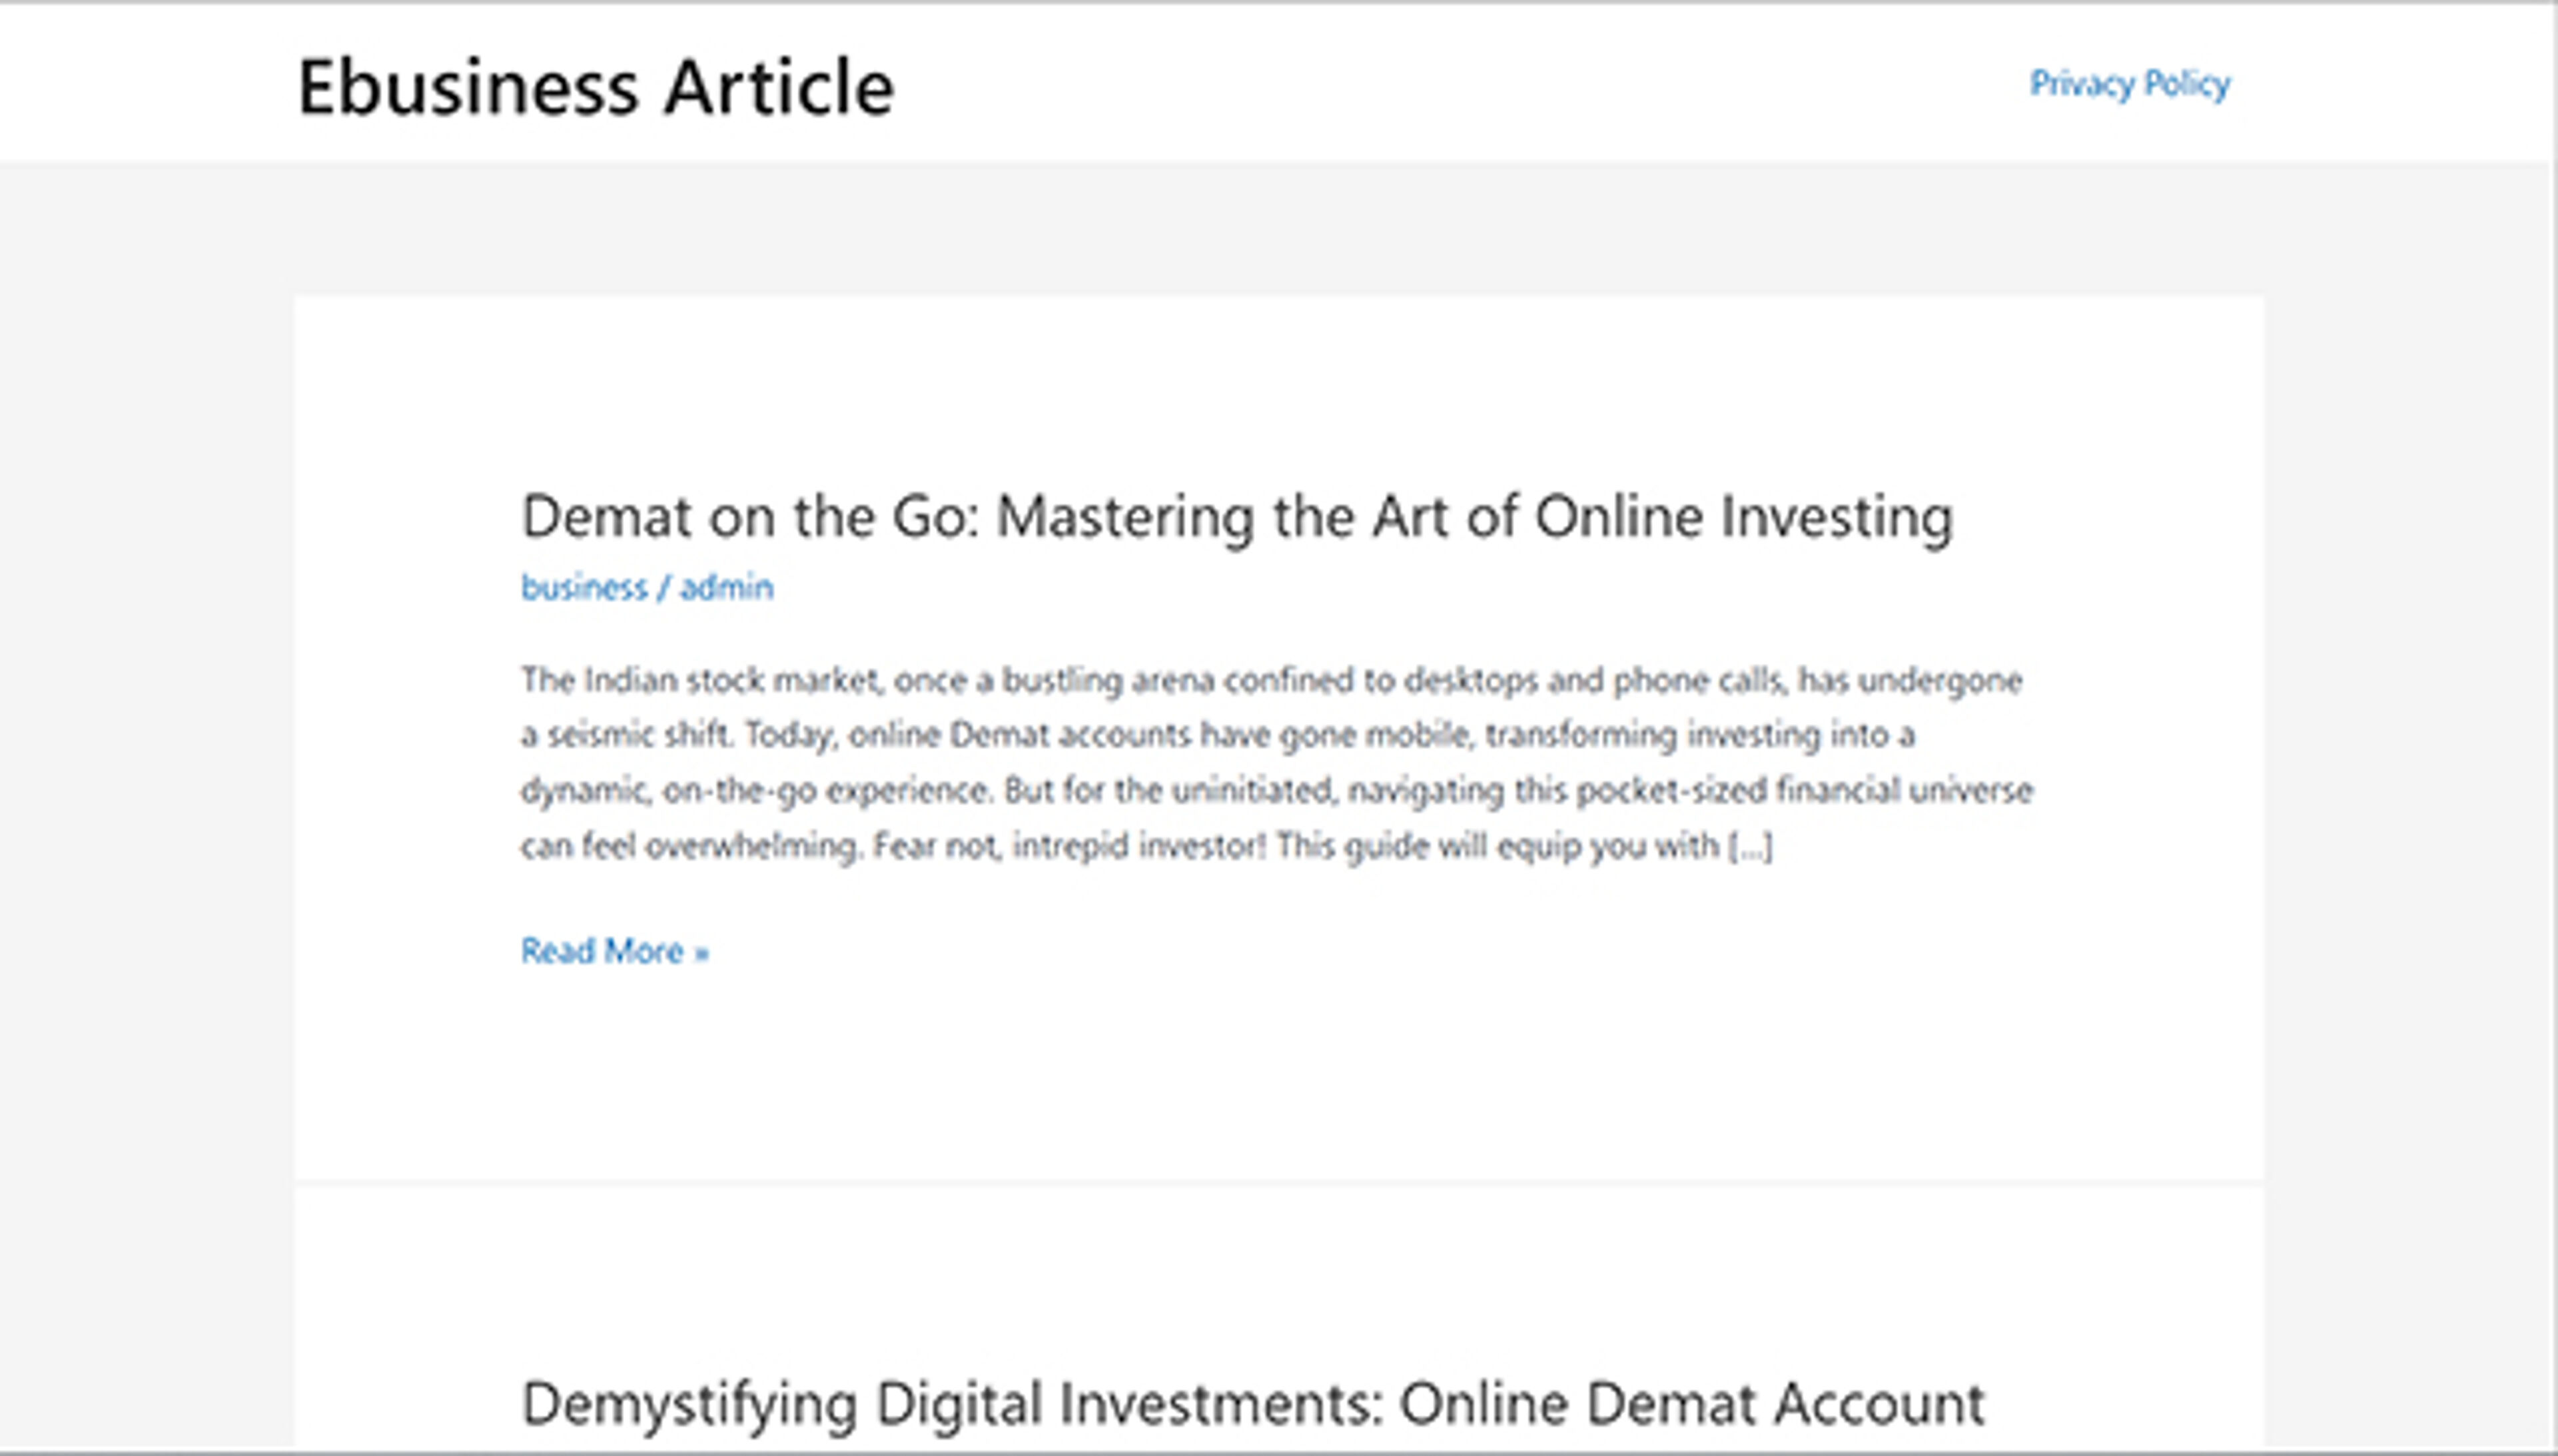This screenshot has height=1456, width=2558.
Task: Click Read More with the double-arrow symbol
Action: pyautogui.click(x=613, y=951)
